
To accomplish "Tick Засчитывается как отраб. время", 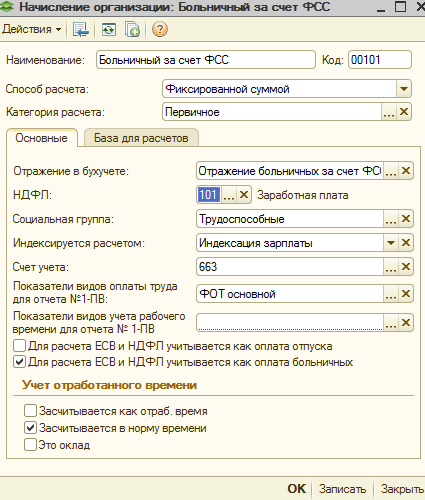I will [30, 411].
